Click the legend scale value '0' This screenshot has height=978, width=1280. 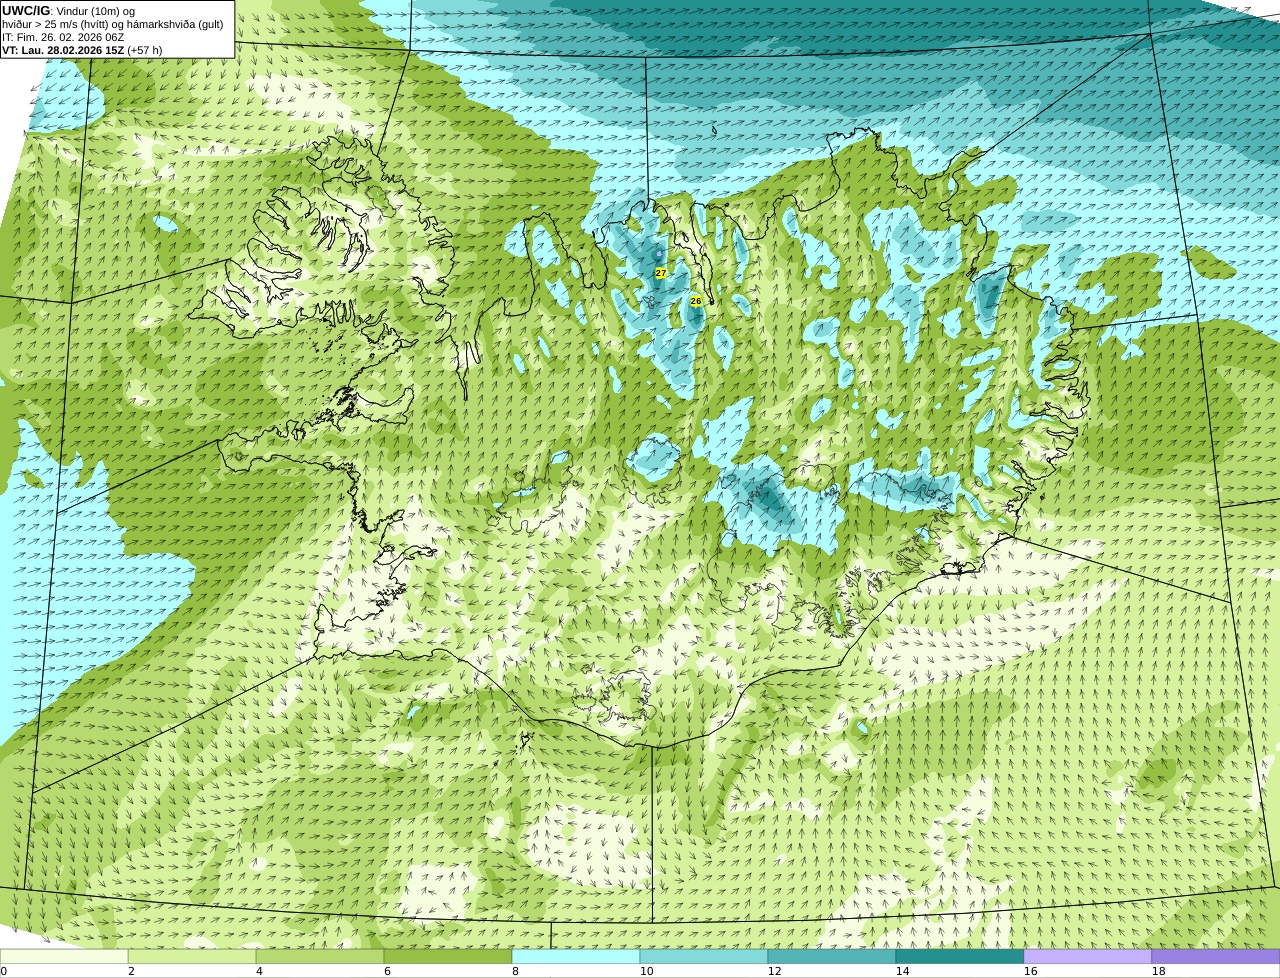pyautogui.click(x=3, y=971)
